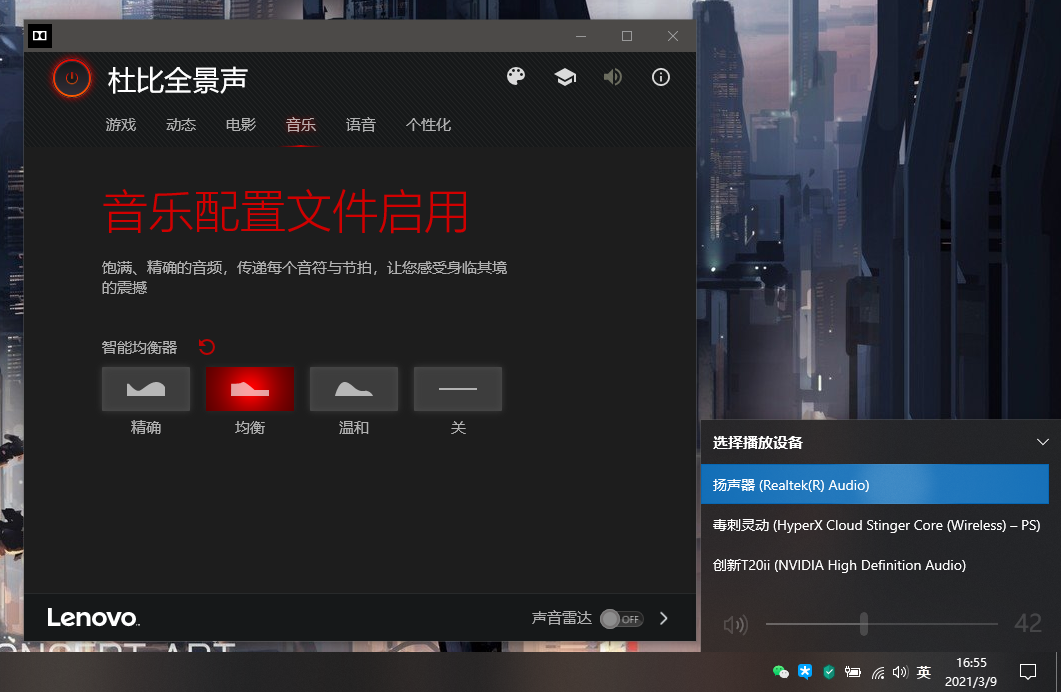Select the 温和 equalizer preset
The image size is (1061, 692).
pos(354,389)
